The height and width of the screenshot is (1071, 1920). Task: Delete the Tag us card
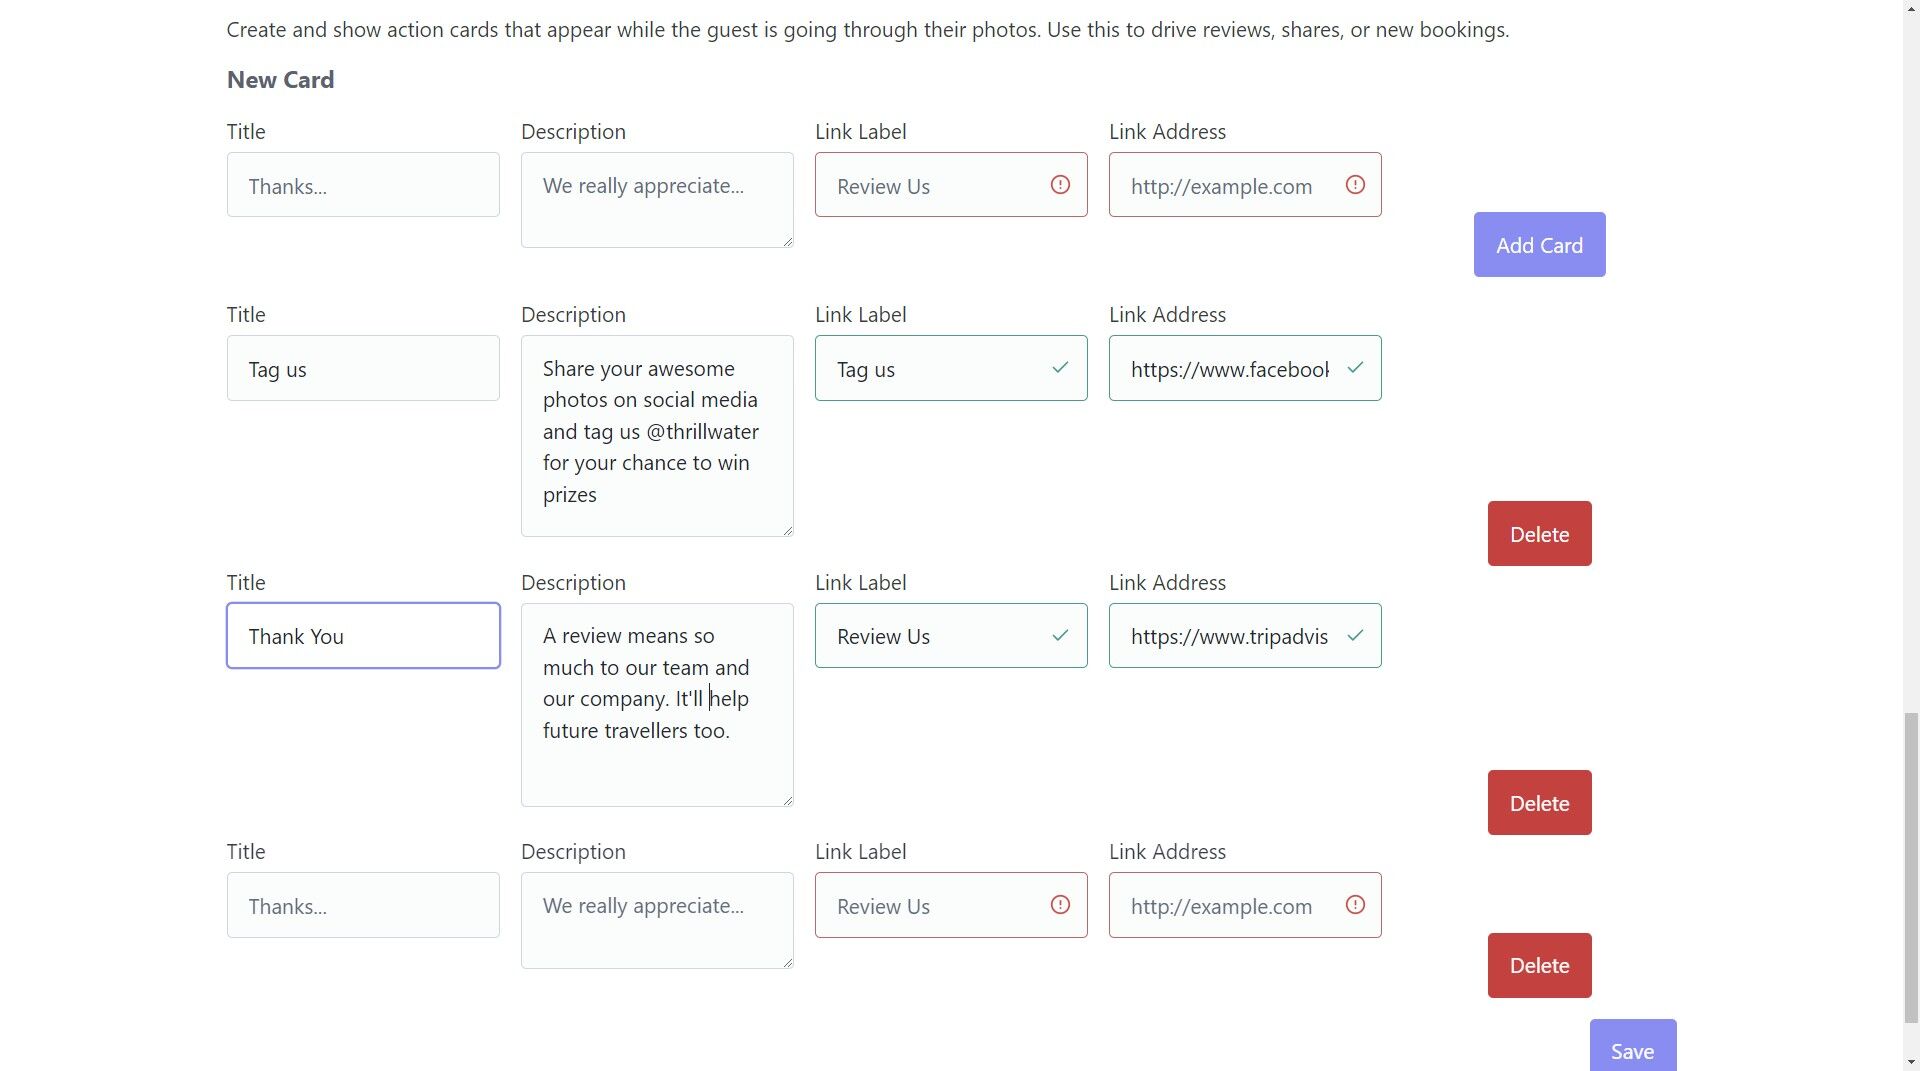coord(1539,534)
